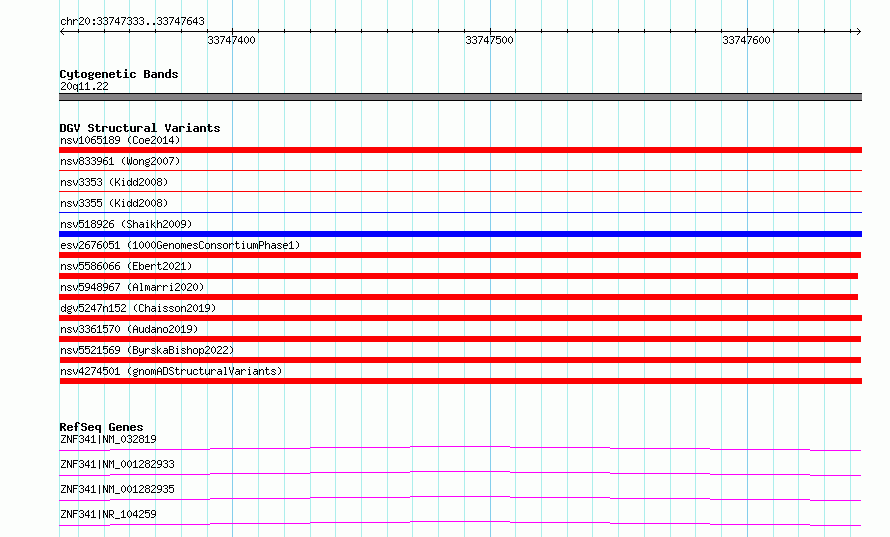Click the gray 20q11.22 cytoband bar

[x=460, y=97]
